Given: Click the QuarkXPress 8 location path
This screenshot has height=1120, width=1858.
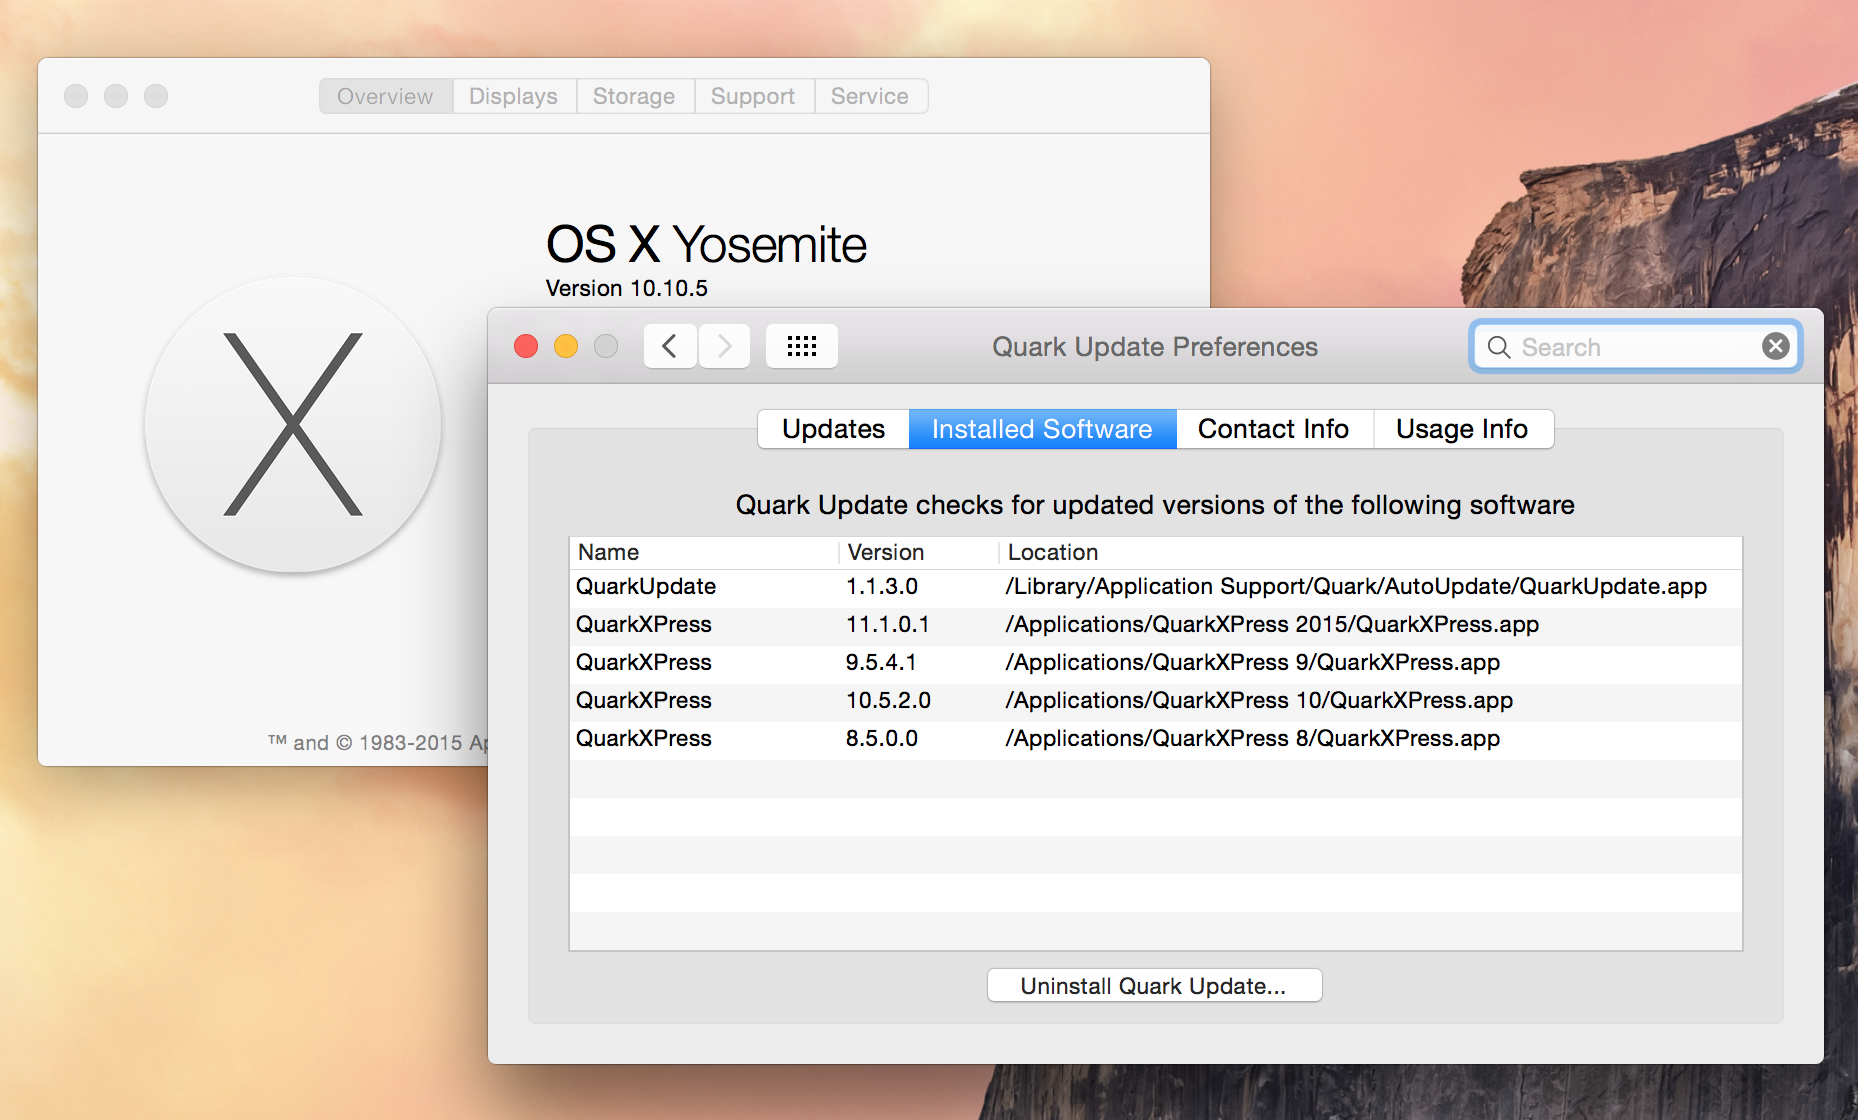Looking at the screenshot, I should (1253, 738).
